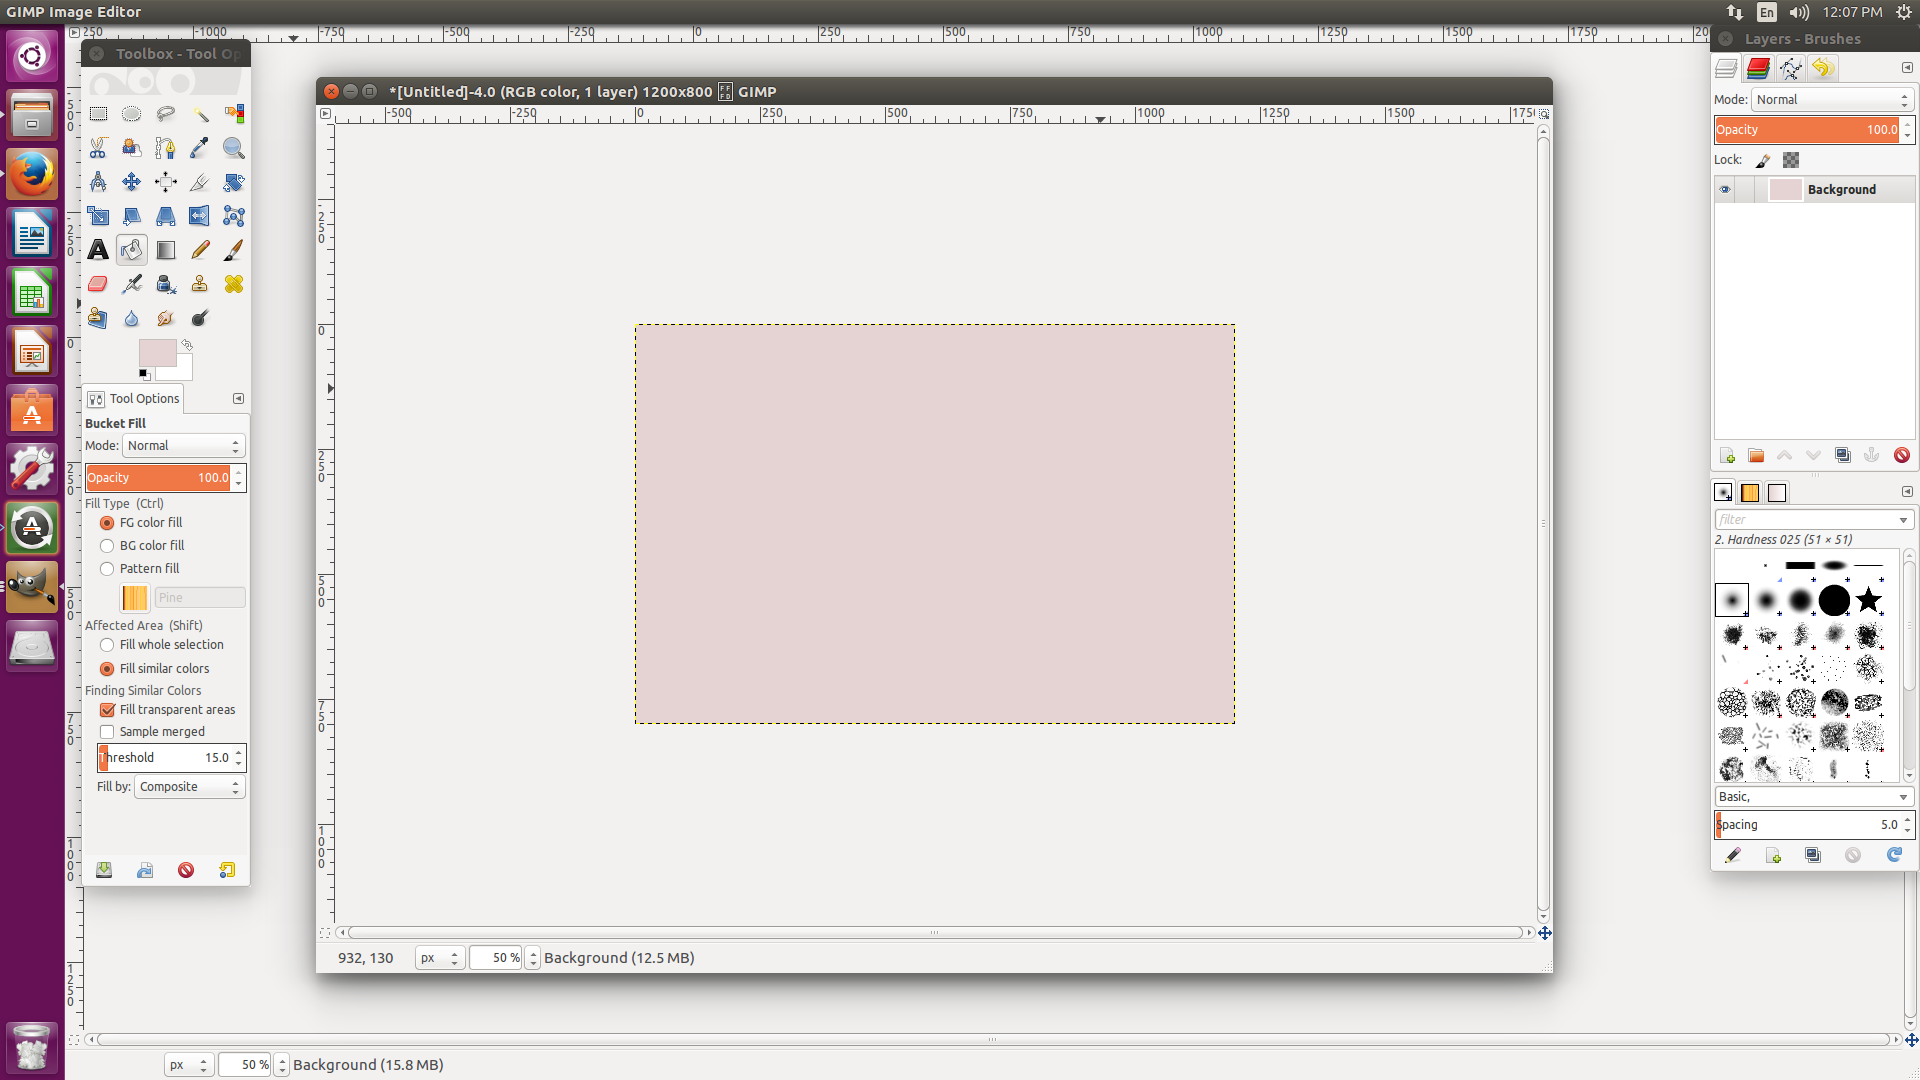
Task: Click the foreground color swatch
Action: pos(156,352)
